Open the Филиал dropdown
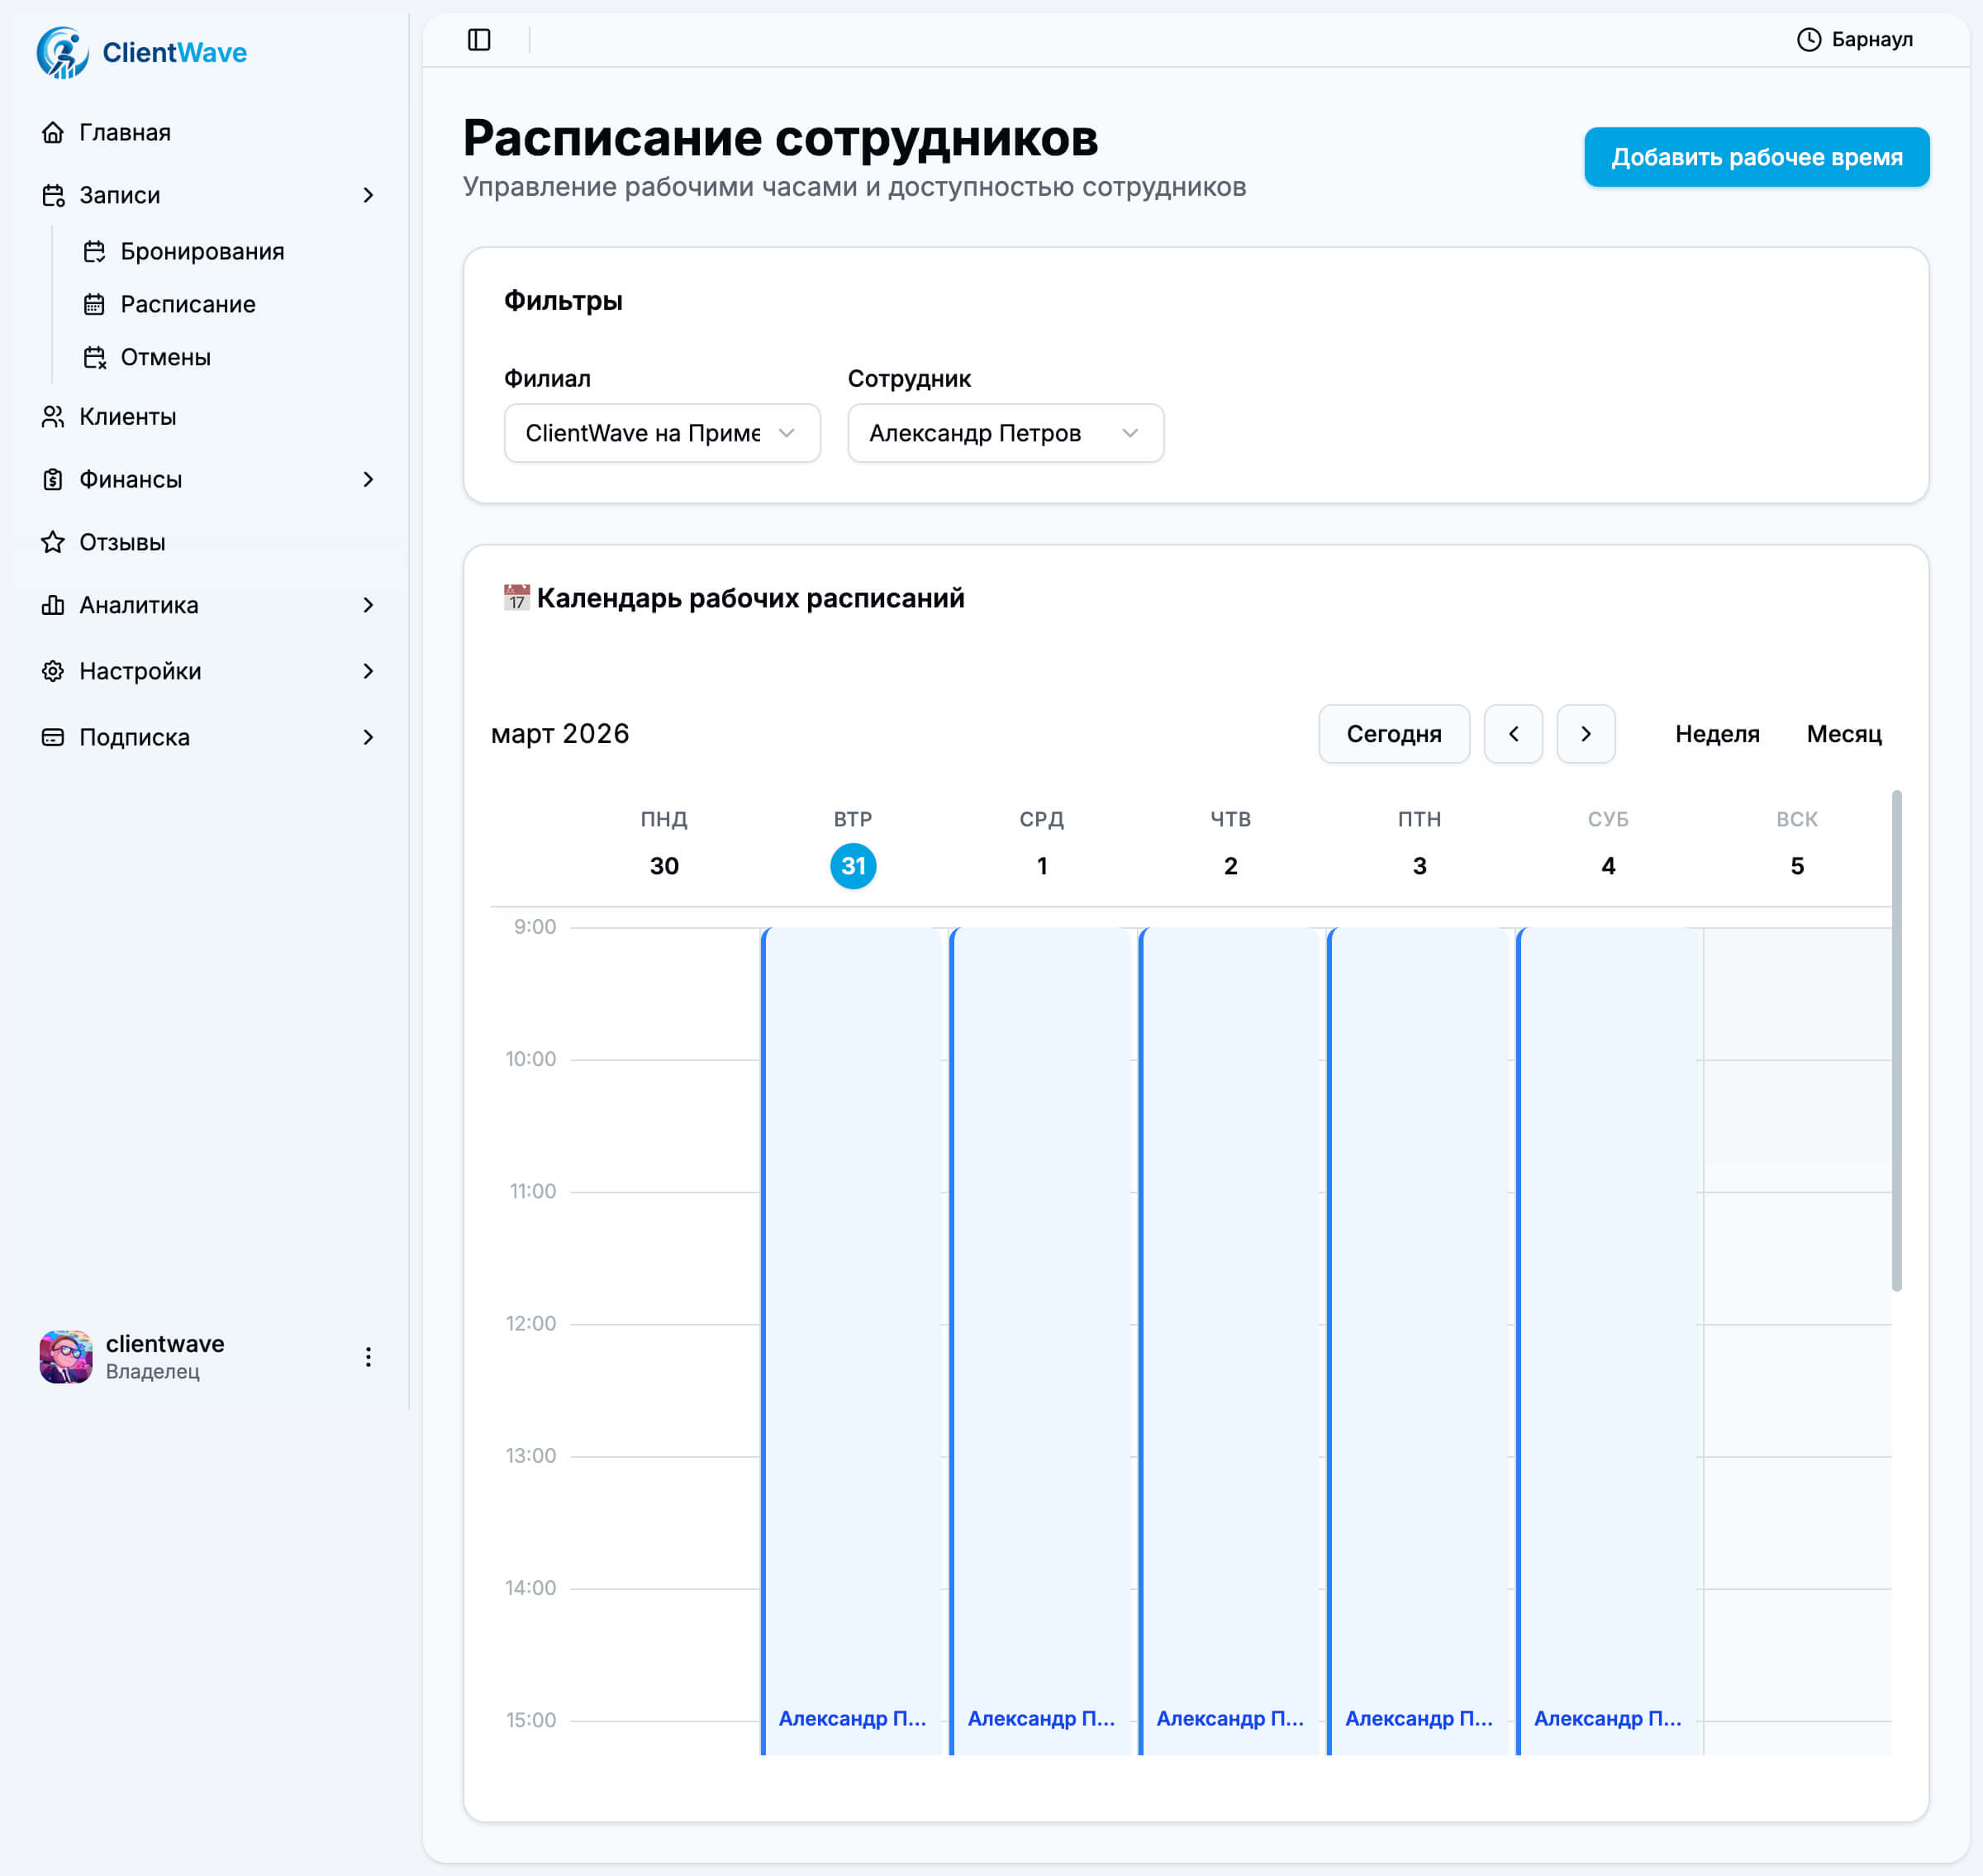This screenshot has height=1876, width=1983. coord(662,433)
